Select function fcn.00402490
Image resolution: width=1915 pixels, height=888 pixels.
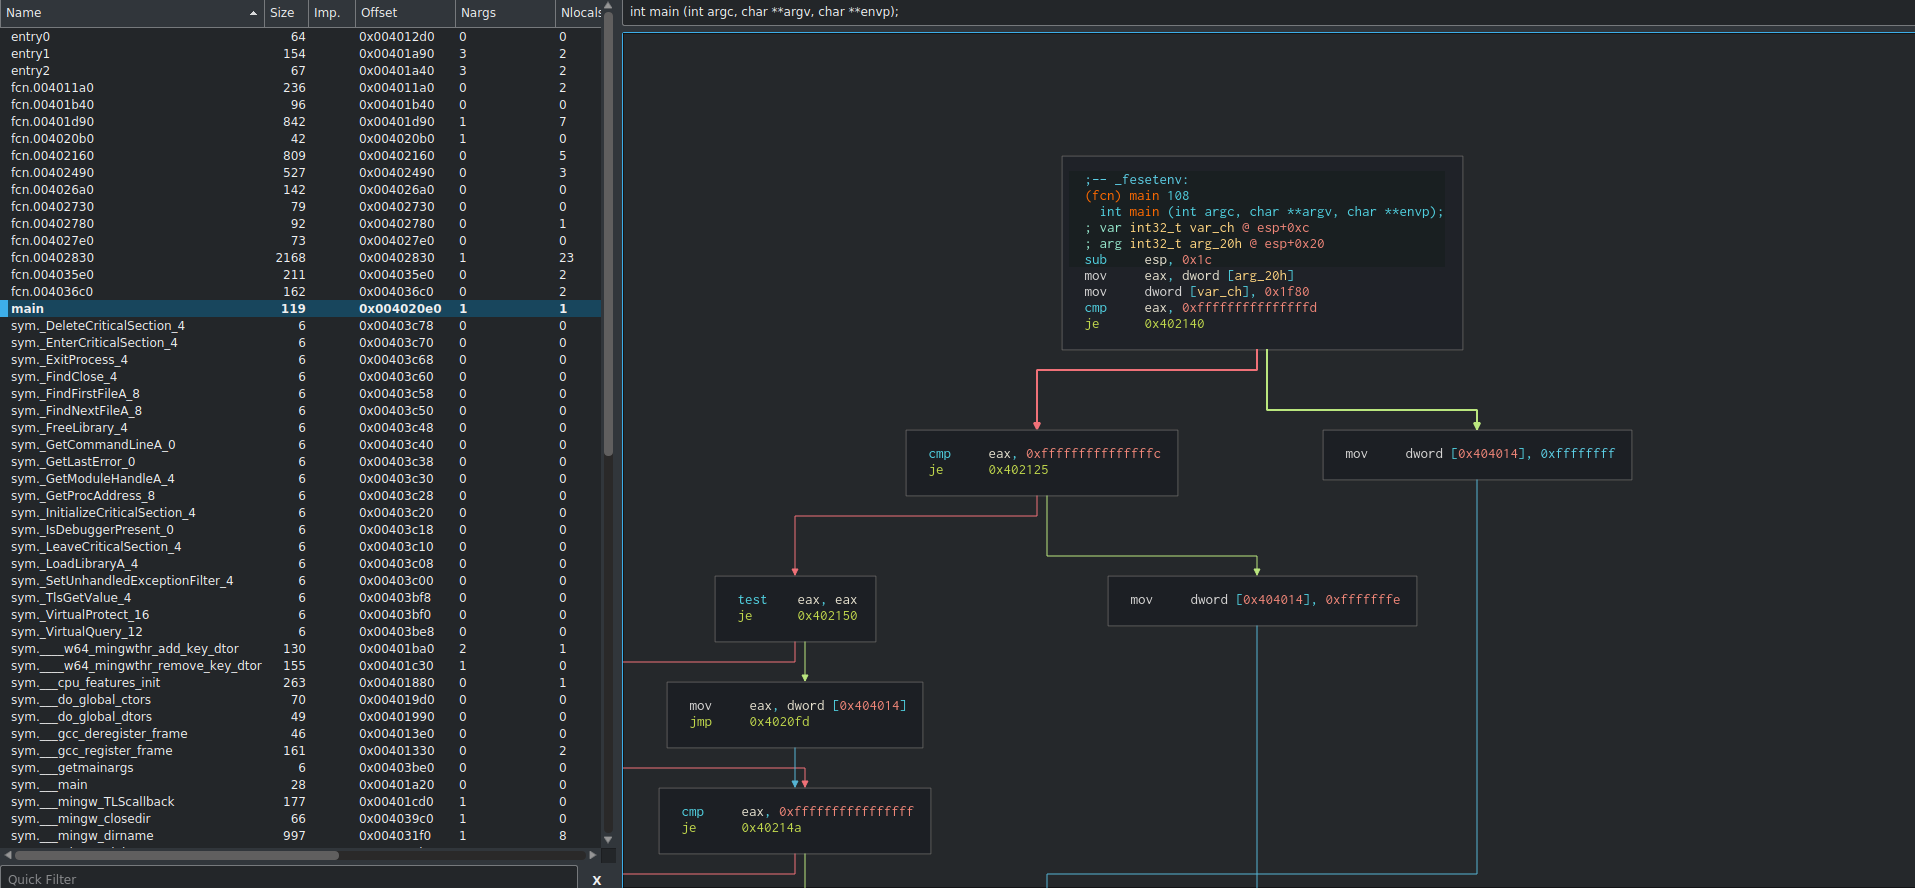301,173
